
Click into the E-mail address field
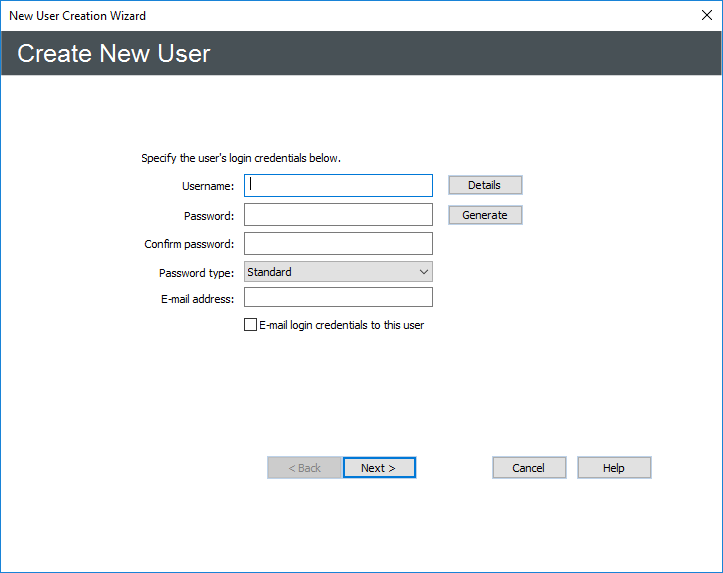coord(338,298)
